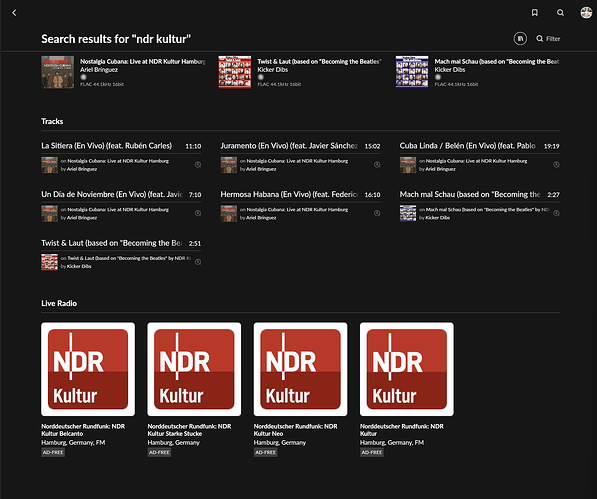
Task: Play La Sitiera (En Vivo) track
Action: (107, 146)
